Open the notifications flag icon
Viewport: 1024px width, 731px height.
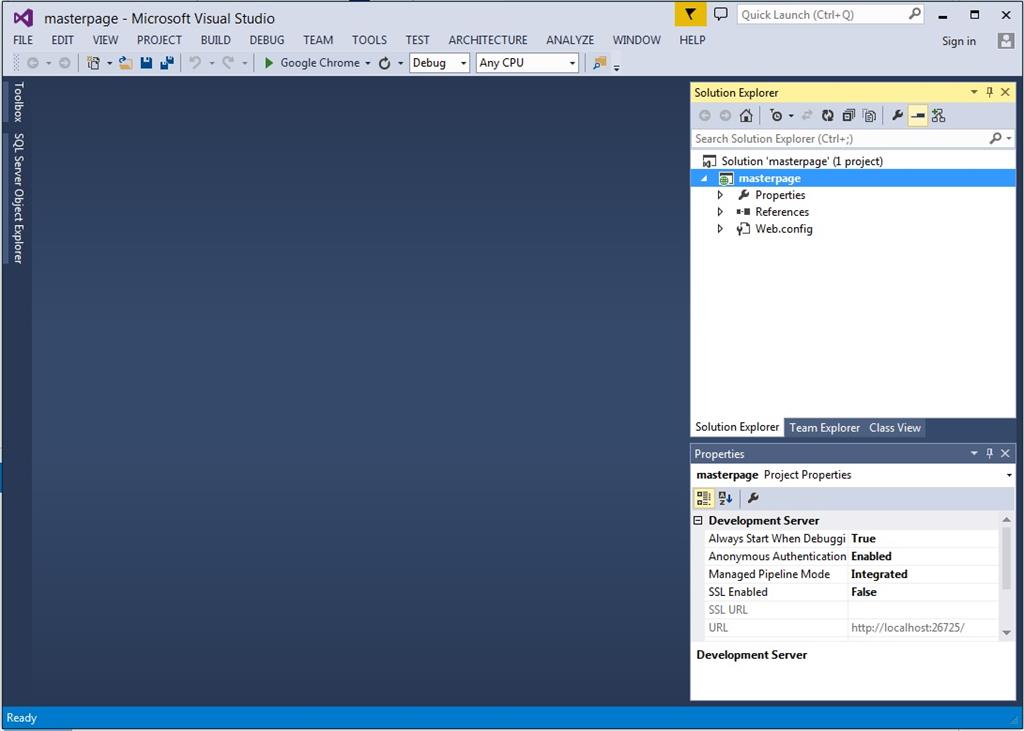(x=690, y=14)
